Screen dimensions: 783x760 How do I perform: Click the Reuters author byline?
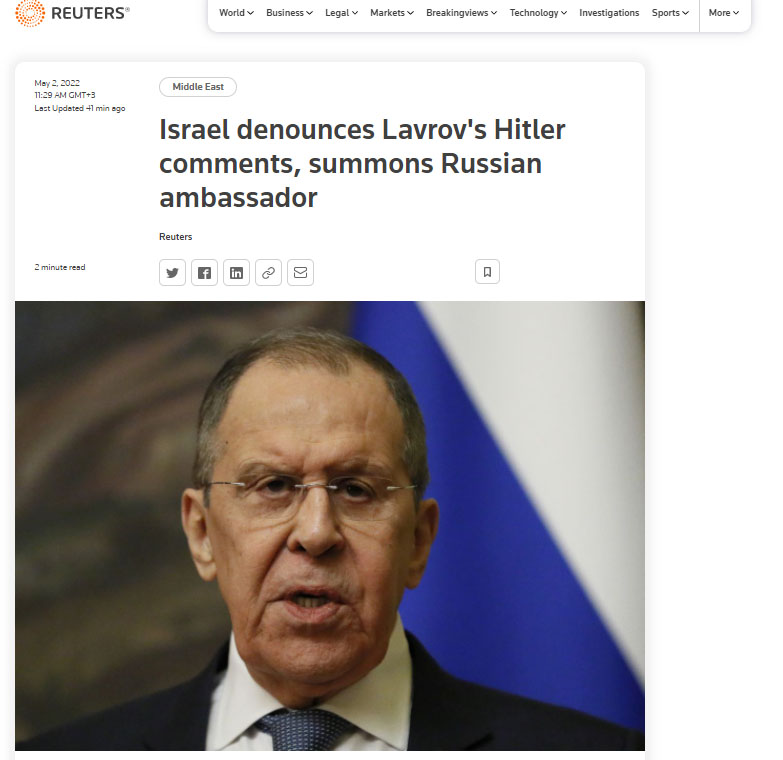(175, 237)
